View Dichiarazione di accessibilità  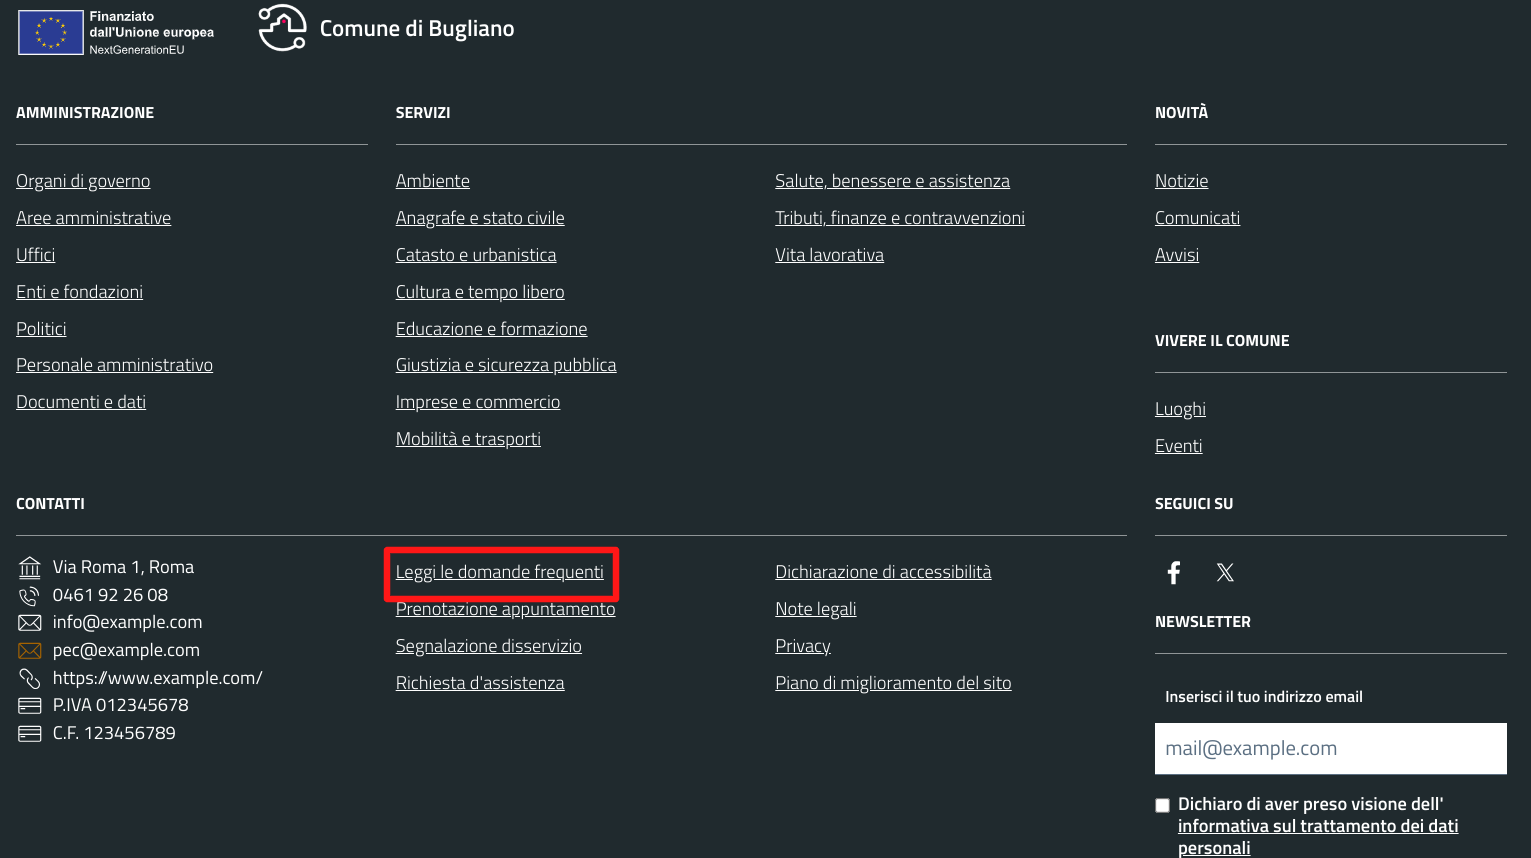(883, 572)
